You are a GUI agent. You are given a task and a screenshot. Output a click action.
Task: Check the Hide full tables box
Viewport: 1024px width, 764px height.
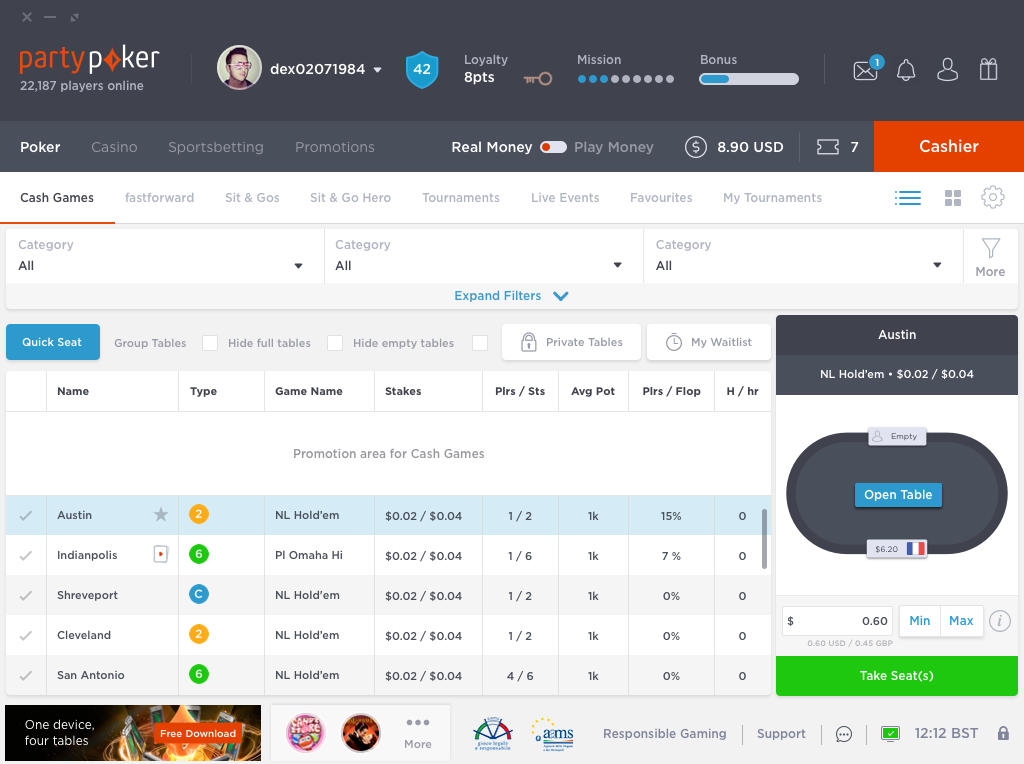click(x=335, y=343)
